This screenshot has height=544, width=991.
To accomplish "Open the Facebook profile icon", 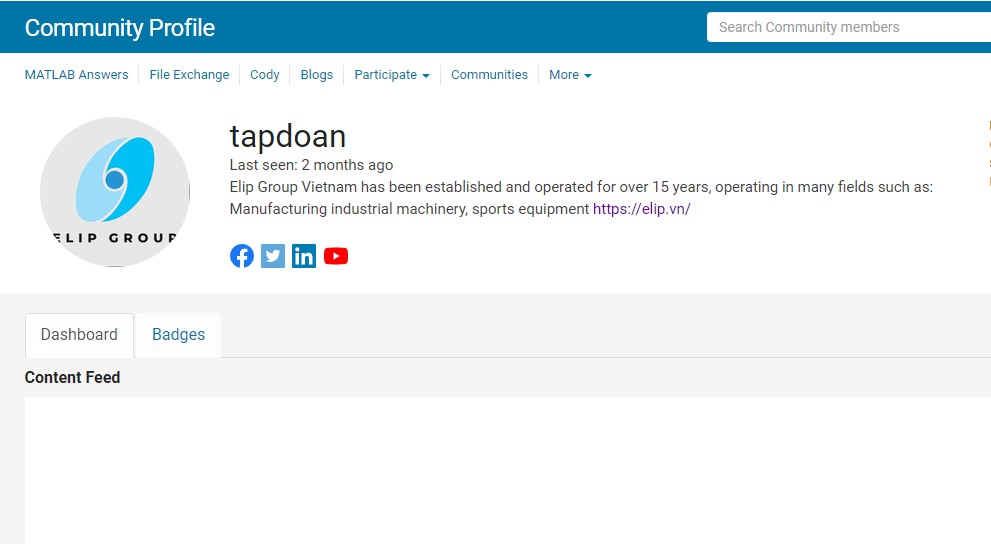I will point(242,256).
